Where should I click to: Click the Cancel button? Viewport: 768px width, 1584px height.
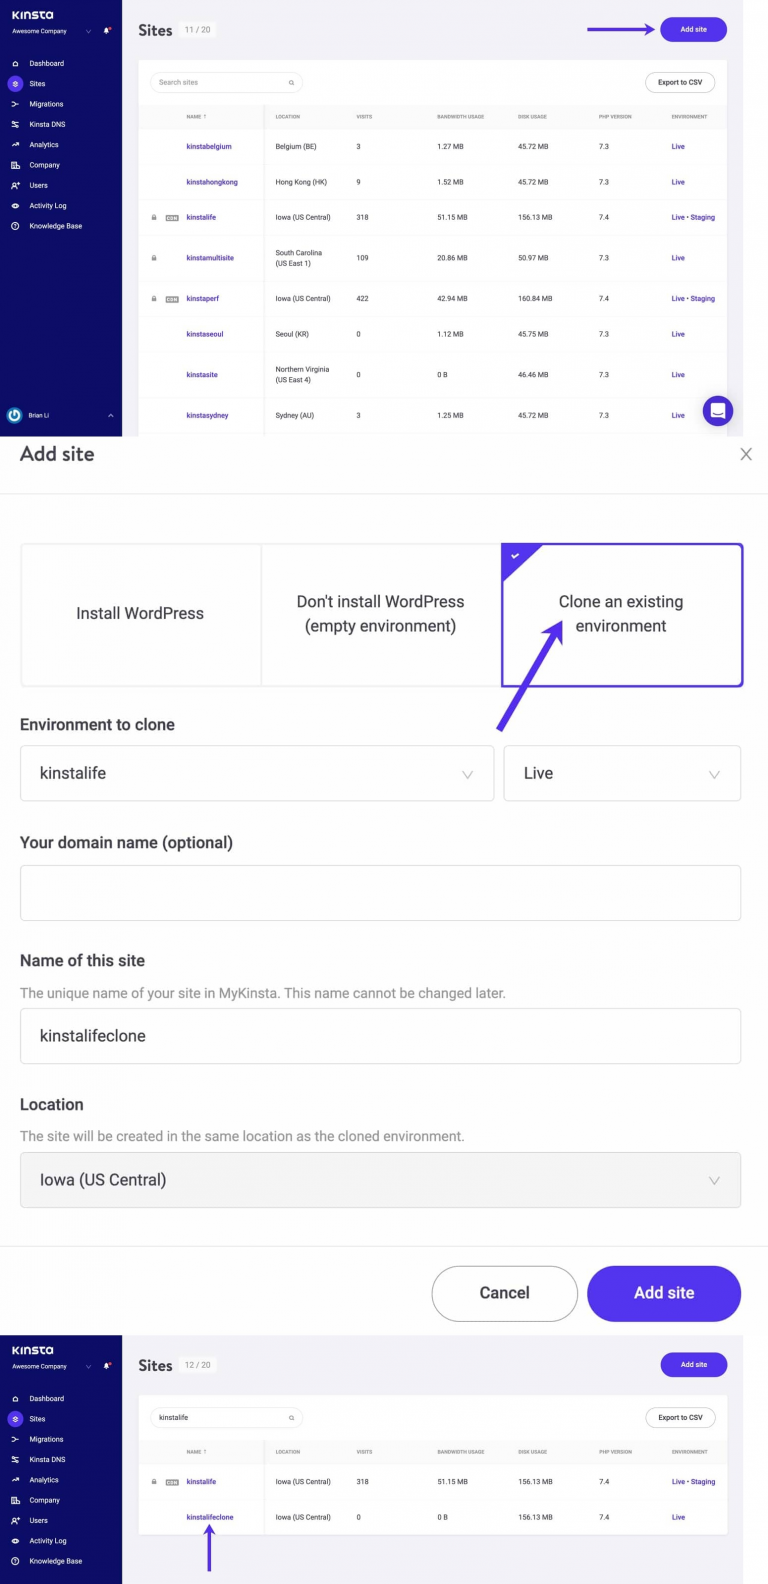click(x=504, y=1293)
